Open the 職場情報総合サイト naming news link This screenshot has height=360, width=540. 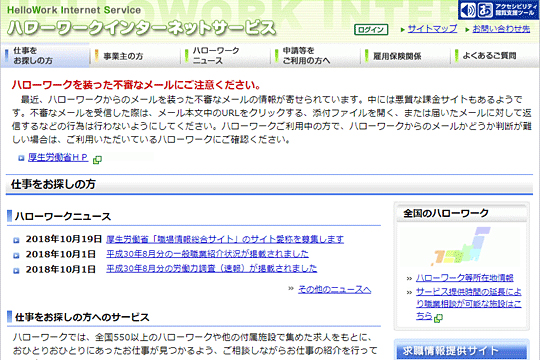coord(225,239)
